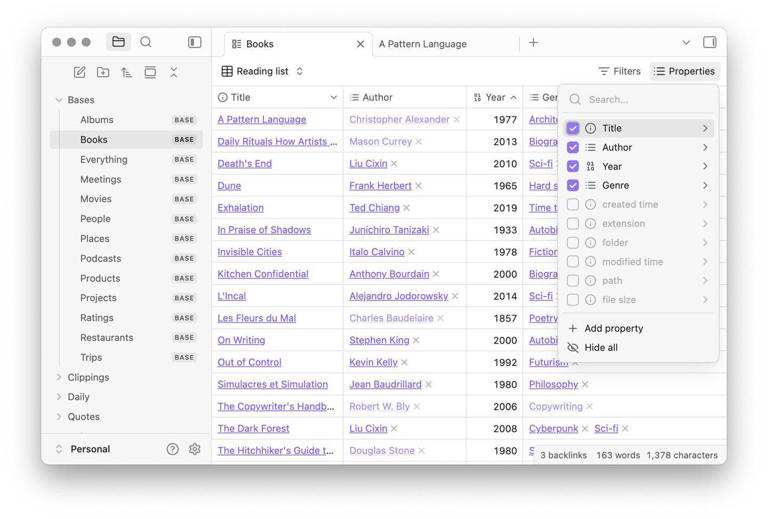
Task: Open search with the magnifier icon
Action: (x=146, y=42)
